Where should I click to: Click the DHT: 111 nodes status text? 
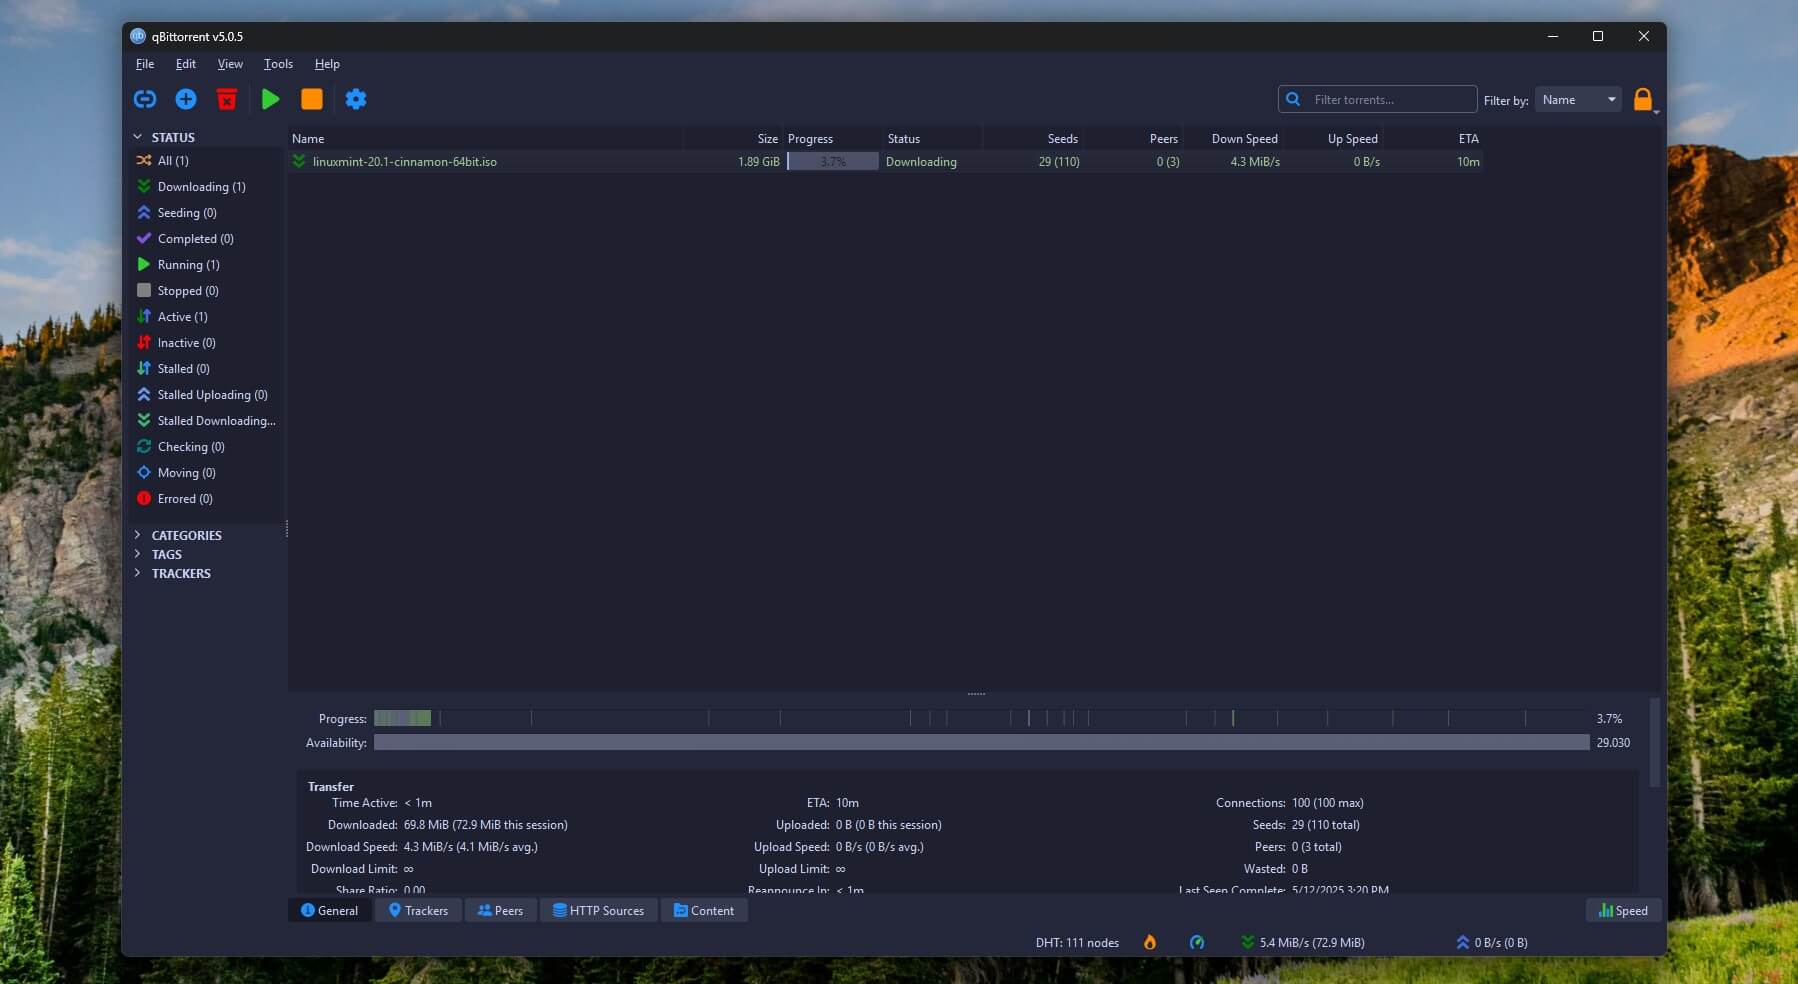(1077, 942)
